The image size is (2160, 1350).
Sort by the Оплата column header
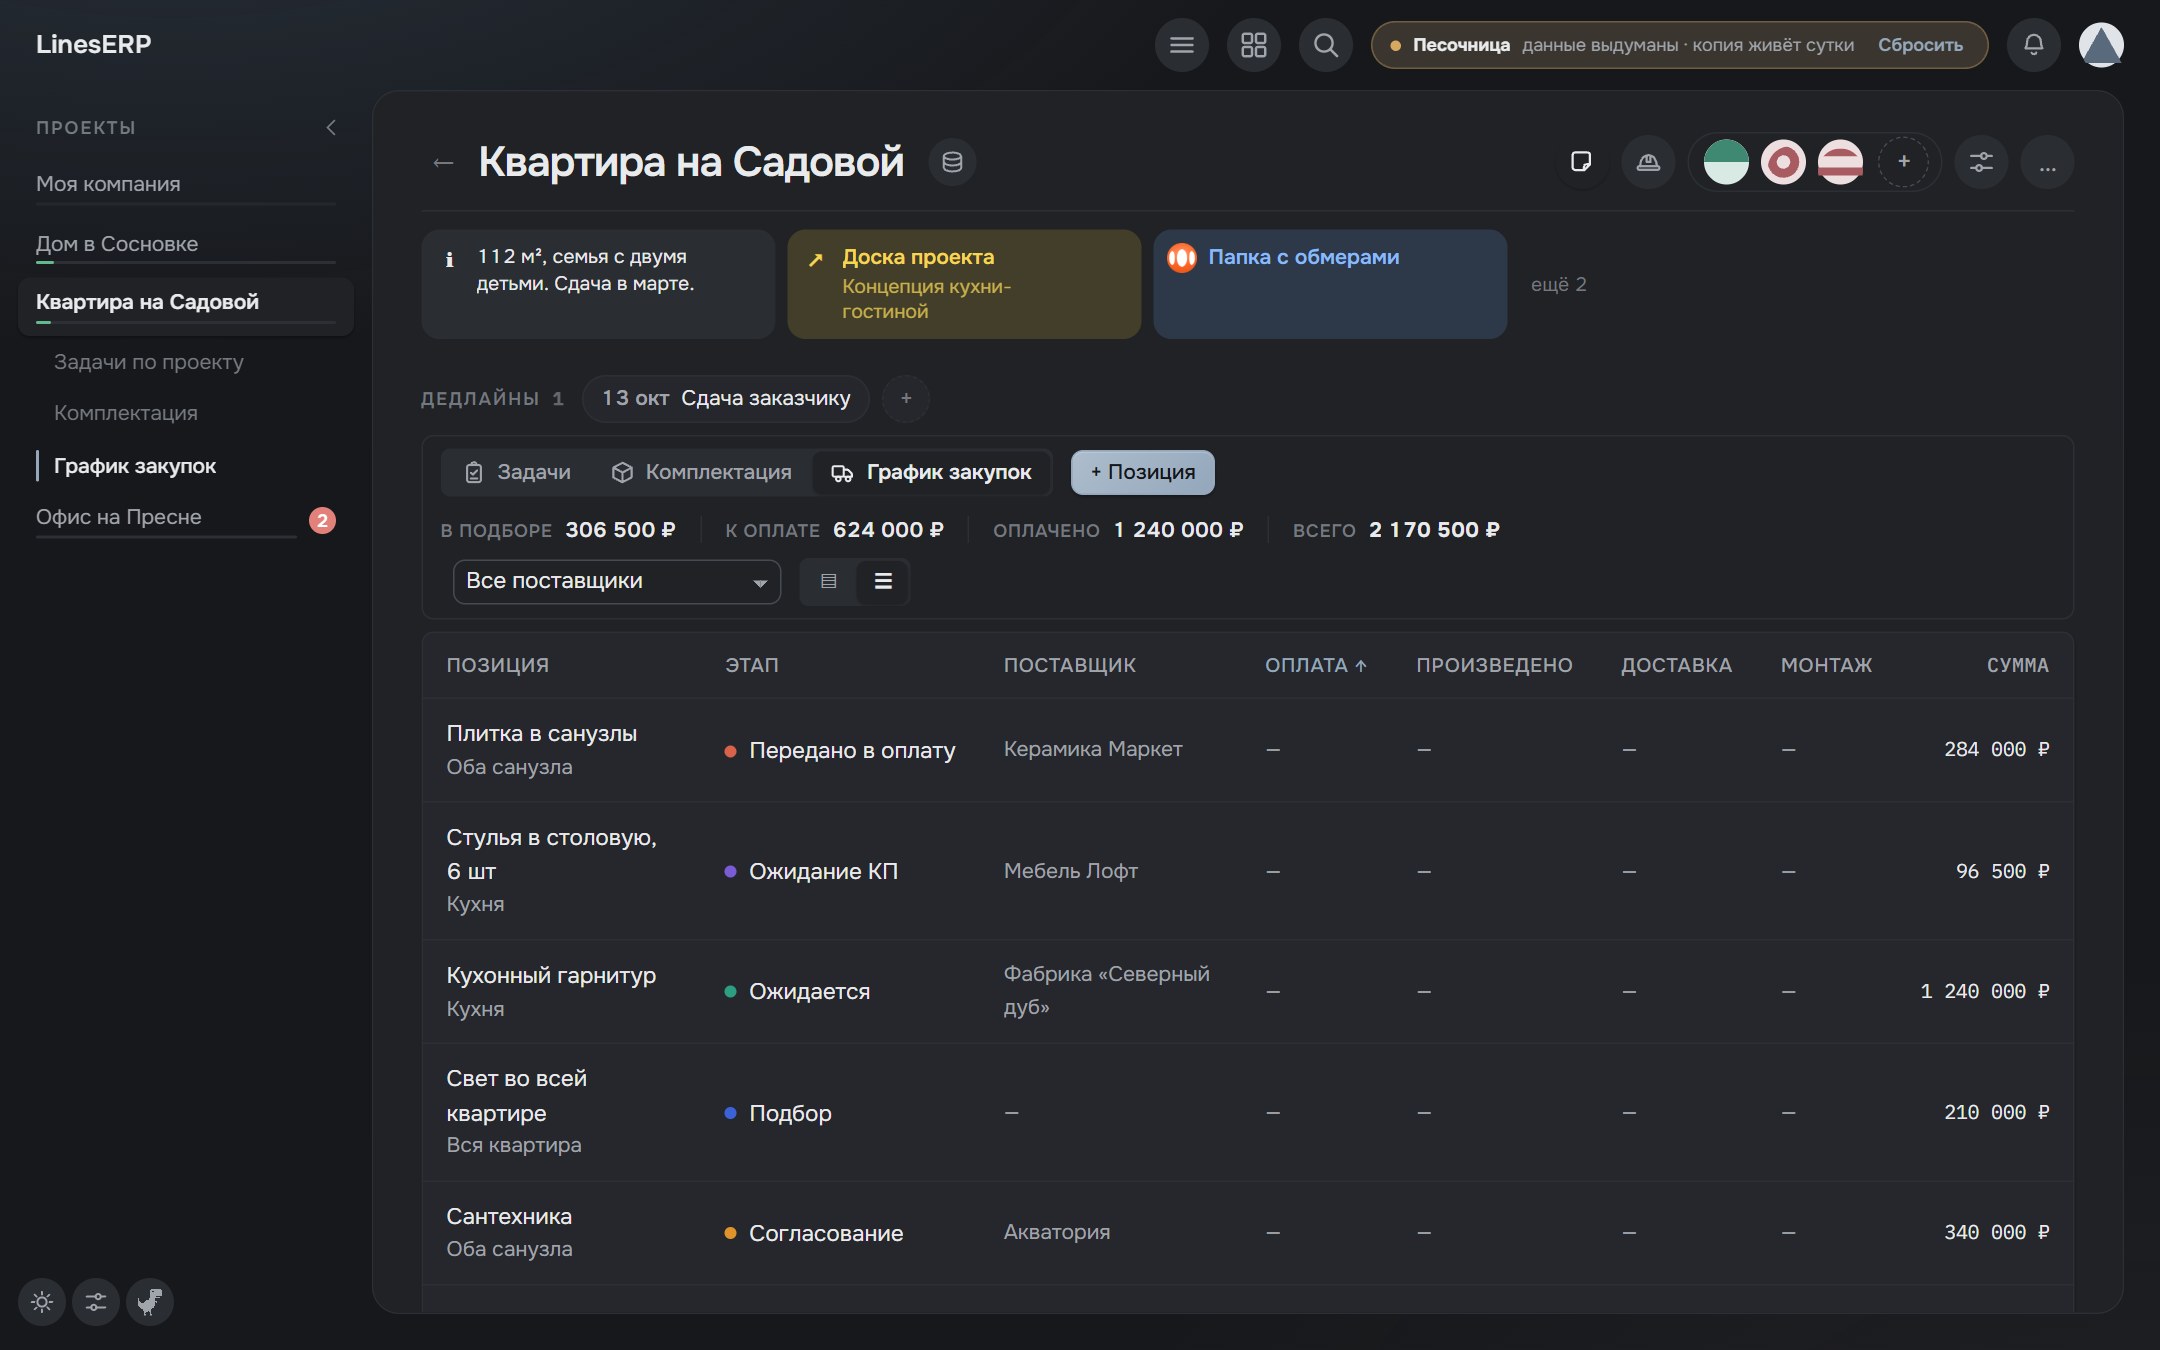pos(1316,665)
